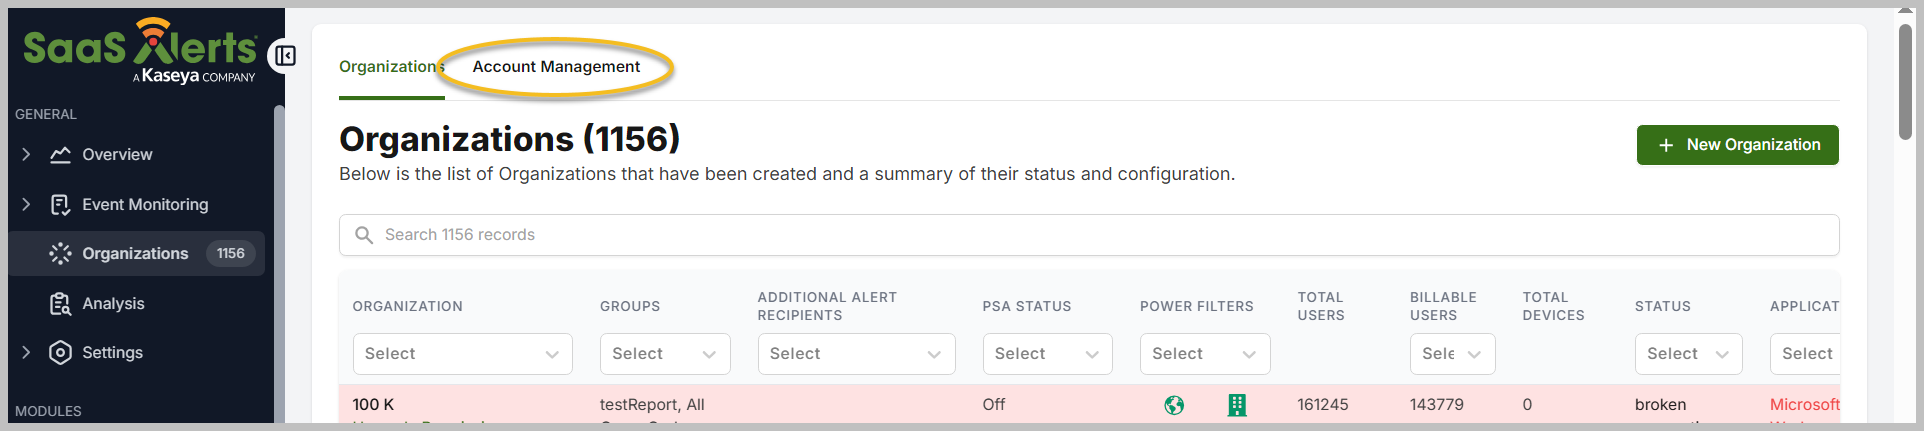Select the Organizations tab
Image resolution: width=1924 pixels, height=431 pixels.
pyautogui.click(x=388, y=67)
